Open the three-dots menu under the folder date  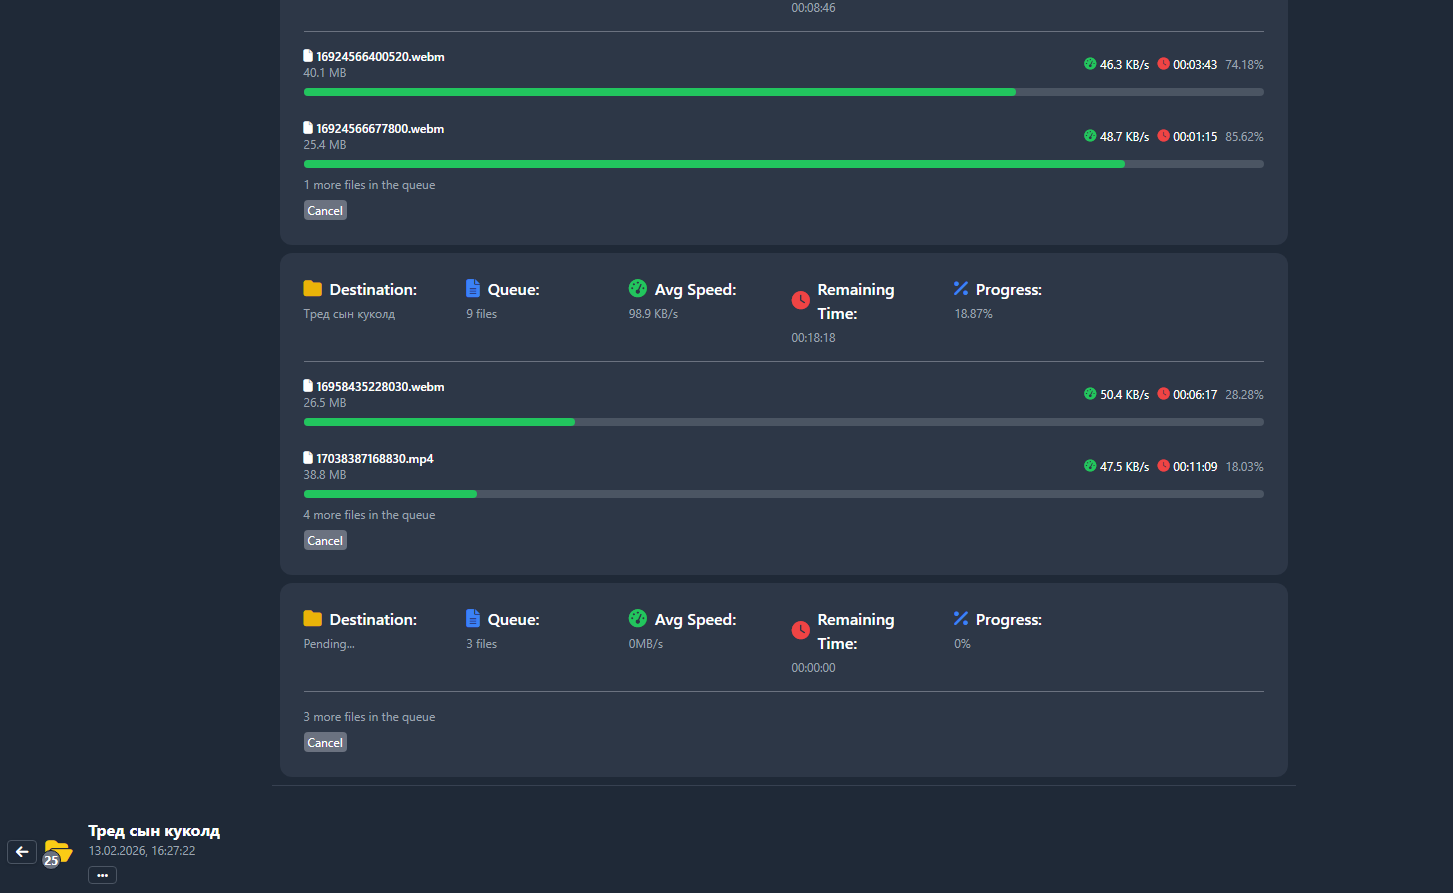[102, 875]
